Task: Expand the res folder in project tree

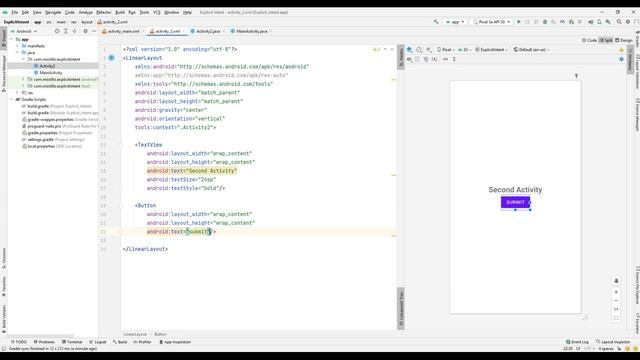Action: coord(18,93)
